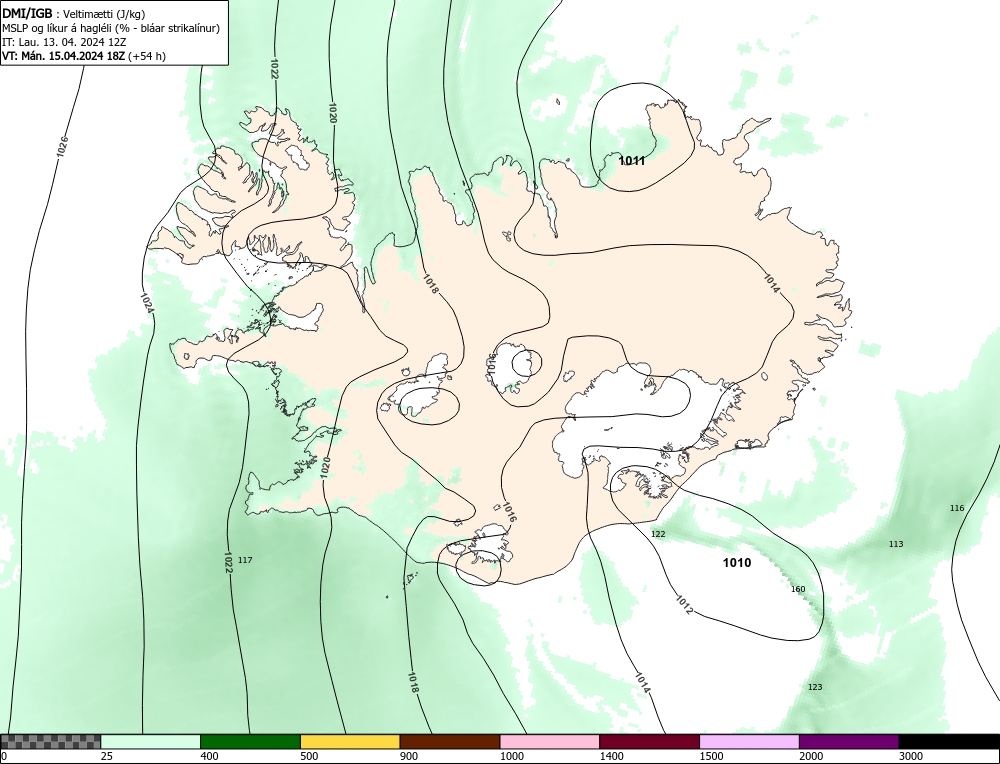Select the legend value 400
This screenshot has height=764, width=1000.
tap(208, 756)
